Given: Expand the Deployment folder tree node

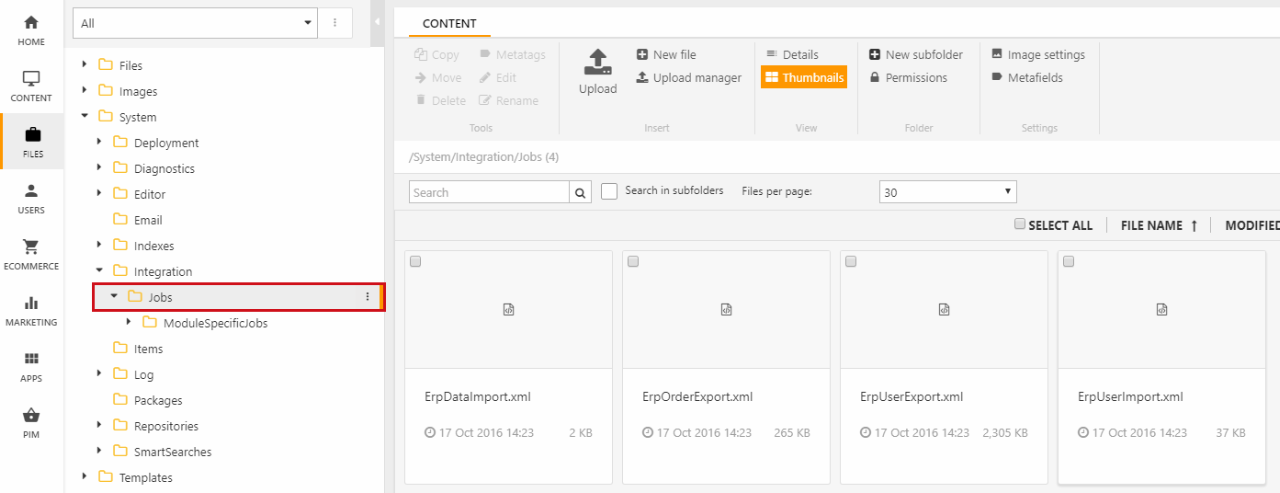Looking at the screenshot, I should 100,143.
